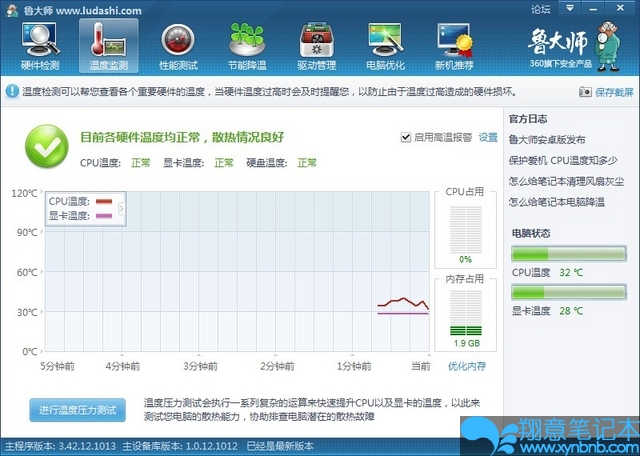The image size is (640, 456).
Task: Open the 硬件检测 hardware detection tab
Action: click(40, 47)
